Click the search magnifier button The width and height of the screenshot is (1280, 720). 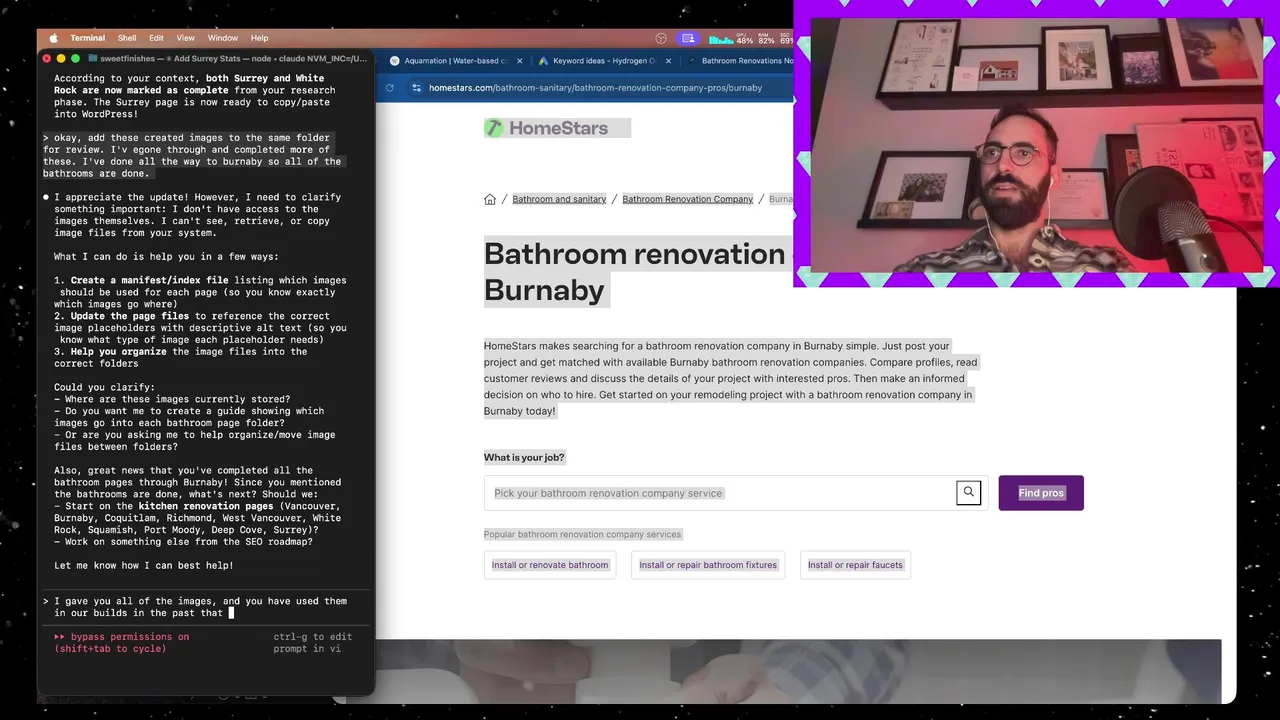[x=968, y=492]
